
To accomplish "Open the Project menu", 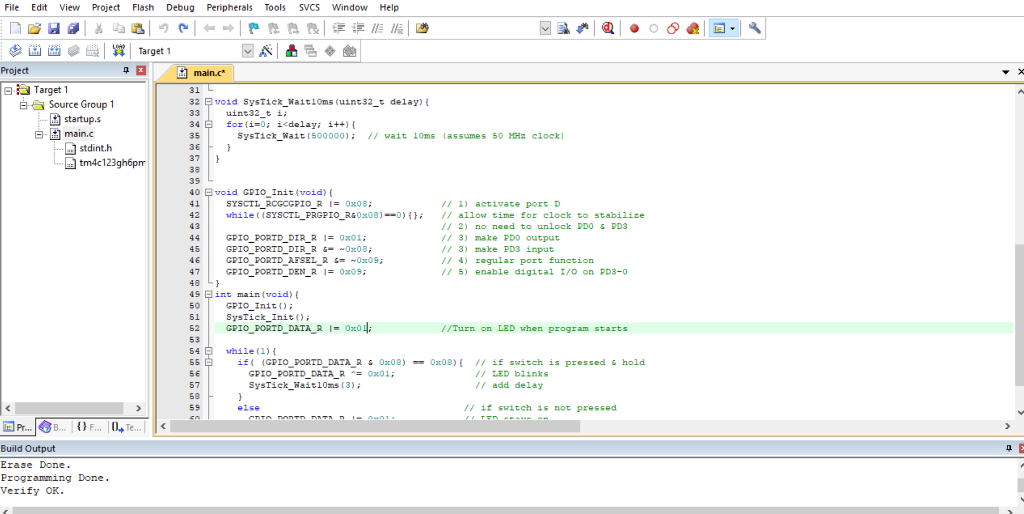I will (106, 7).
